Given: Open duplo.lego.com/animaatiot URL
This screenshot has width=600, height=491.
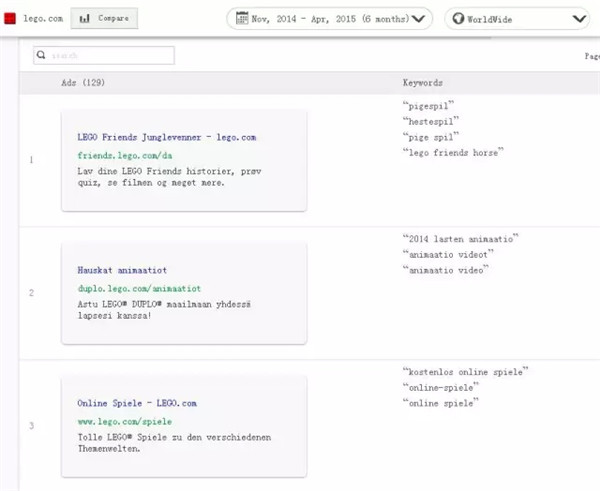Looking at the screenshot, I should coord(139,289).
